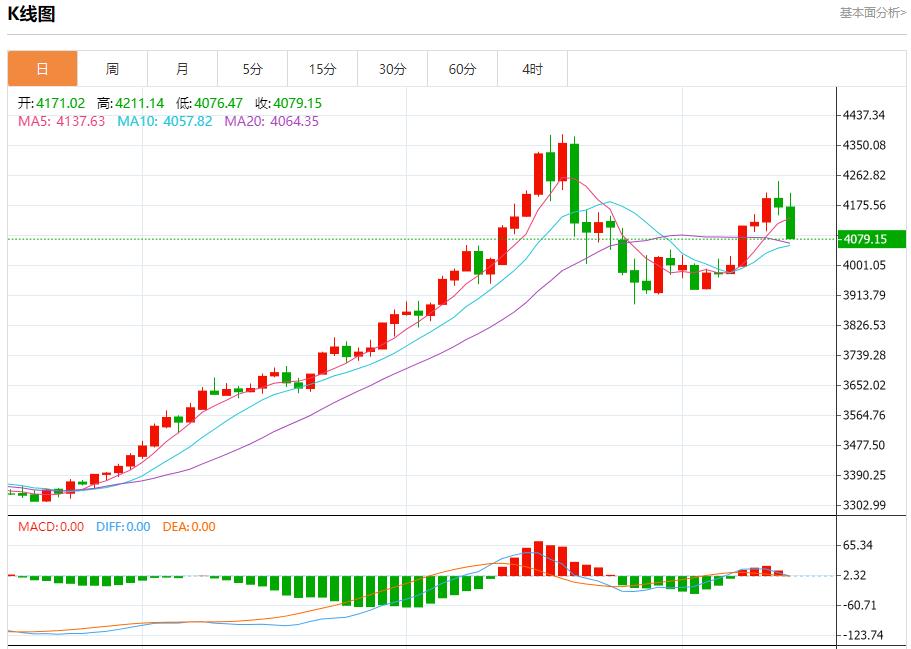Switch to the 周 weekly tab

click(112, 69)
